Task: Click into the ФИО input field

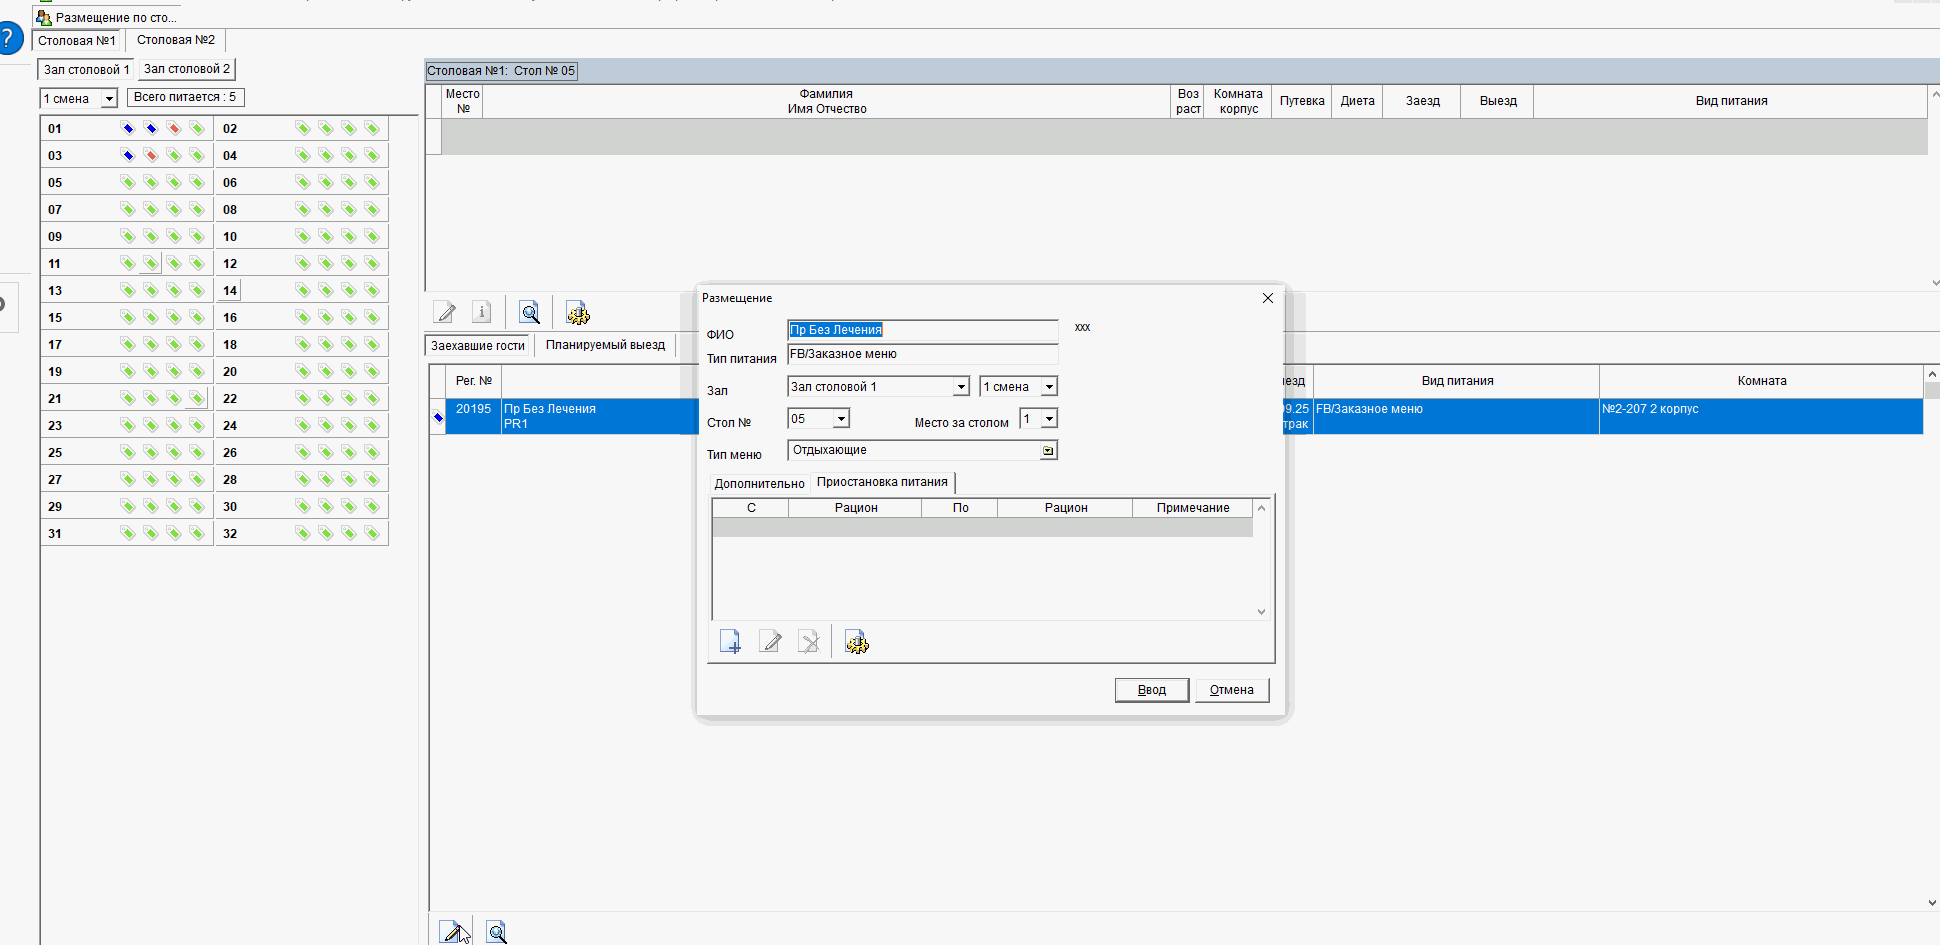Action: tap(922, 330)
